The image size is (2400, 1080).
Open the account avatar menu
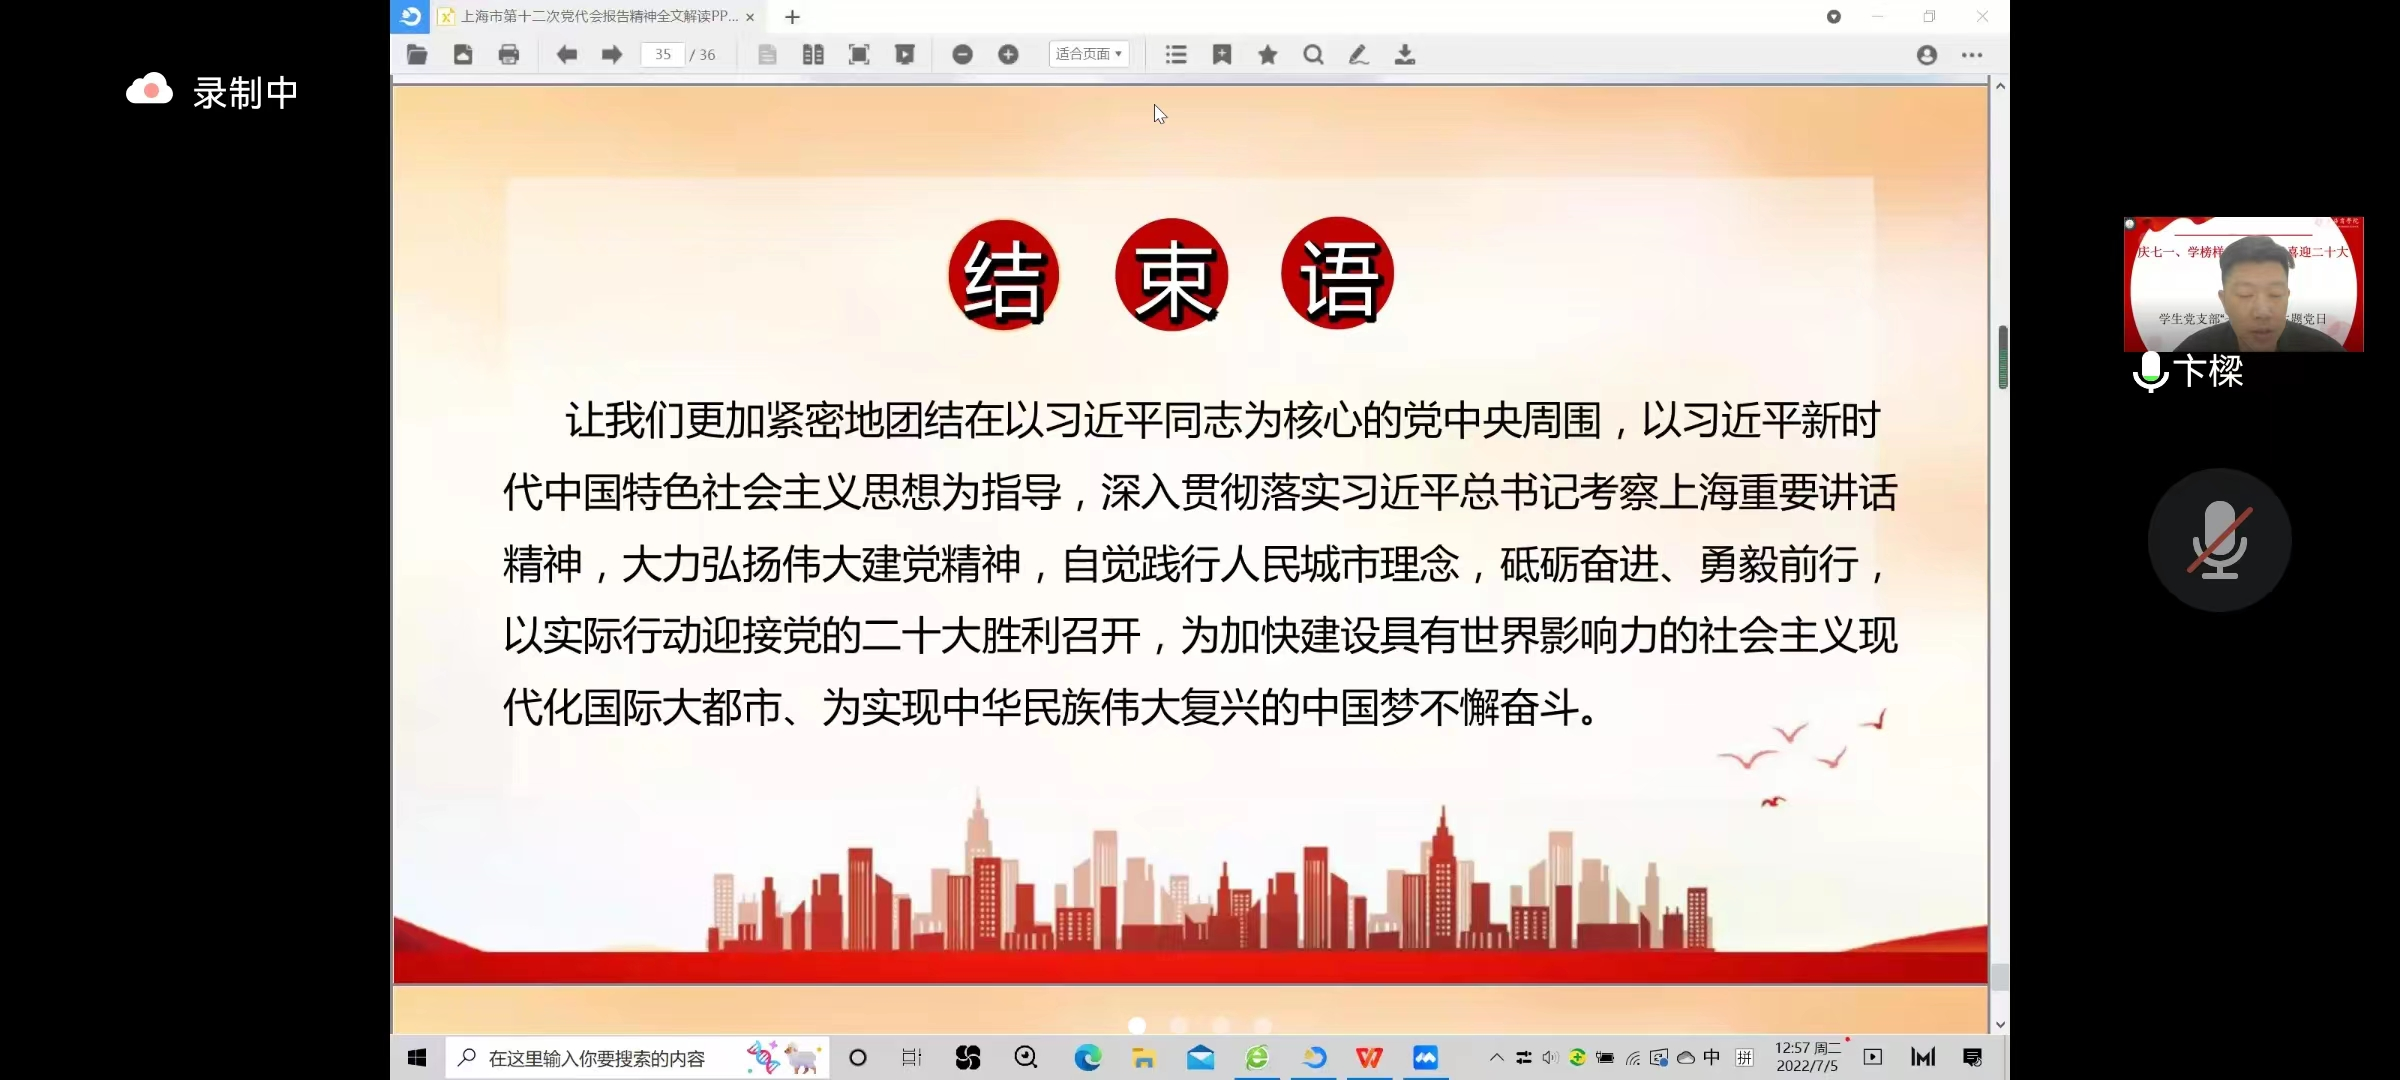coord(1925,55)
